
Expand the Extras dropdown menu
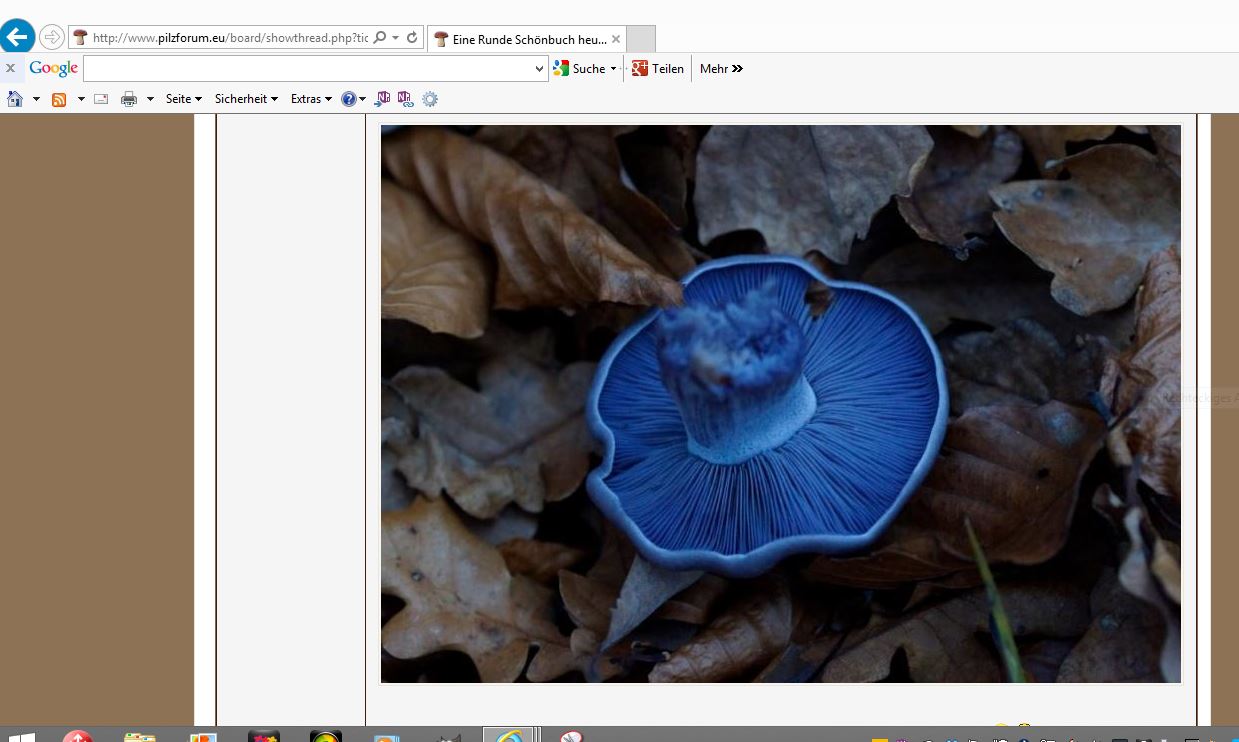point(311,99)
